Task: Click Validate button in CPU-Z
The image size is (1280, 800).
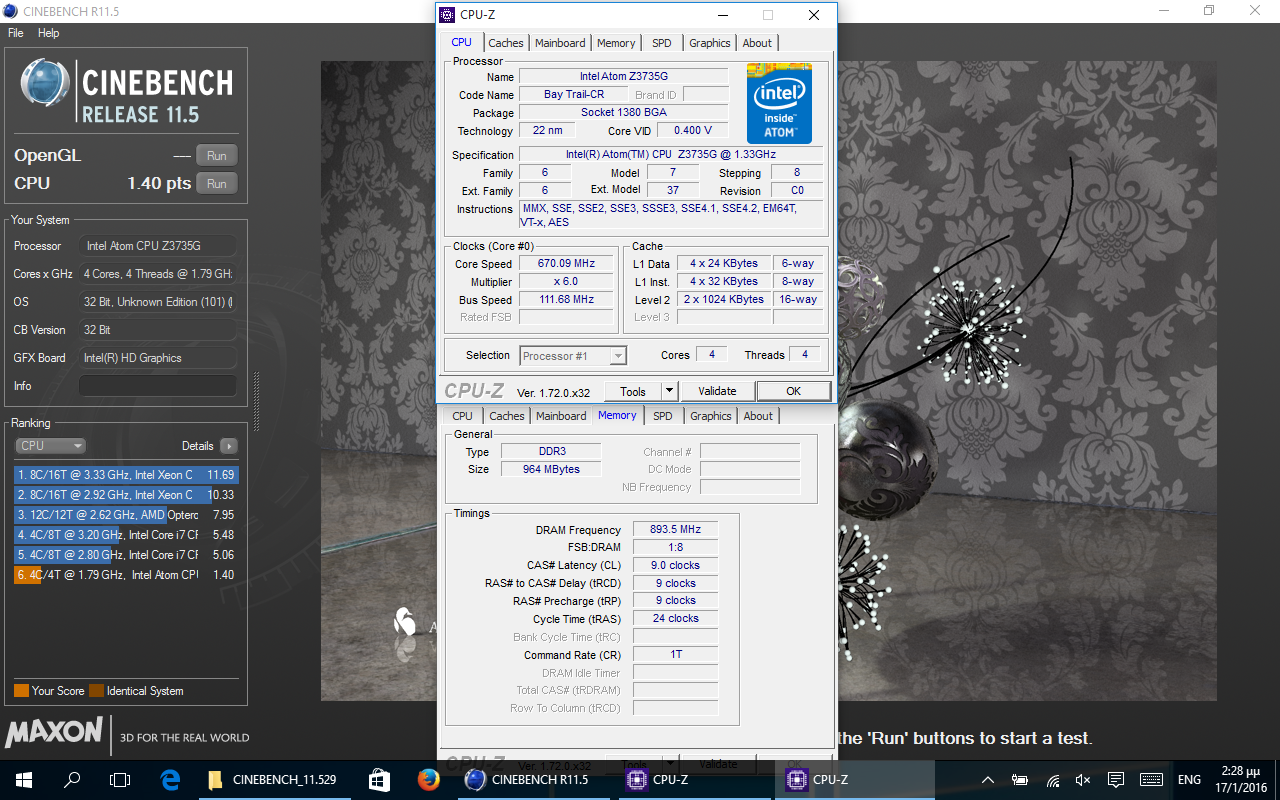Action: point(717,391)
